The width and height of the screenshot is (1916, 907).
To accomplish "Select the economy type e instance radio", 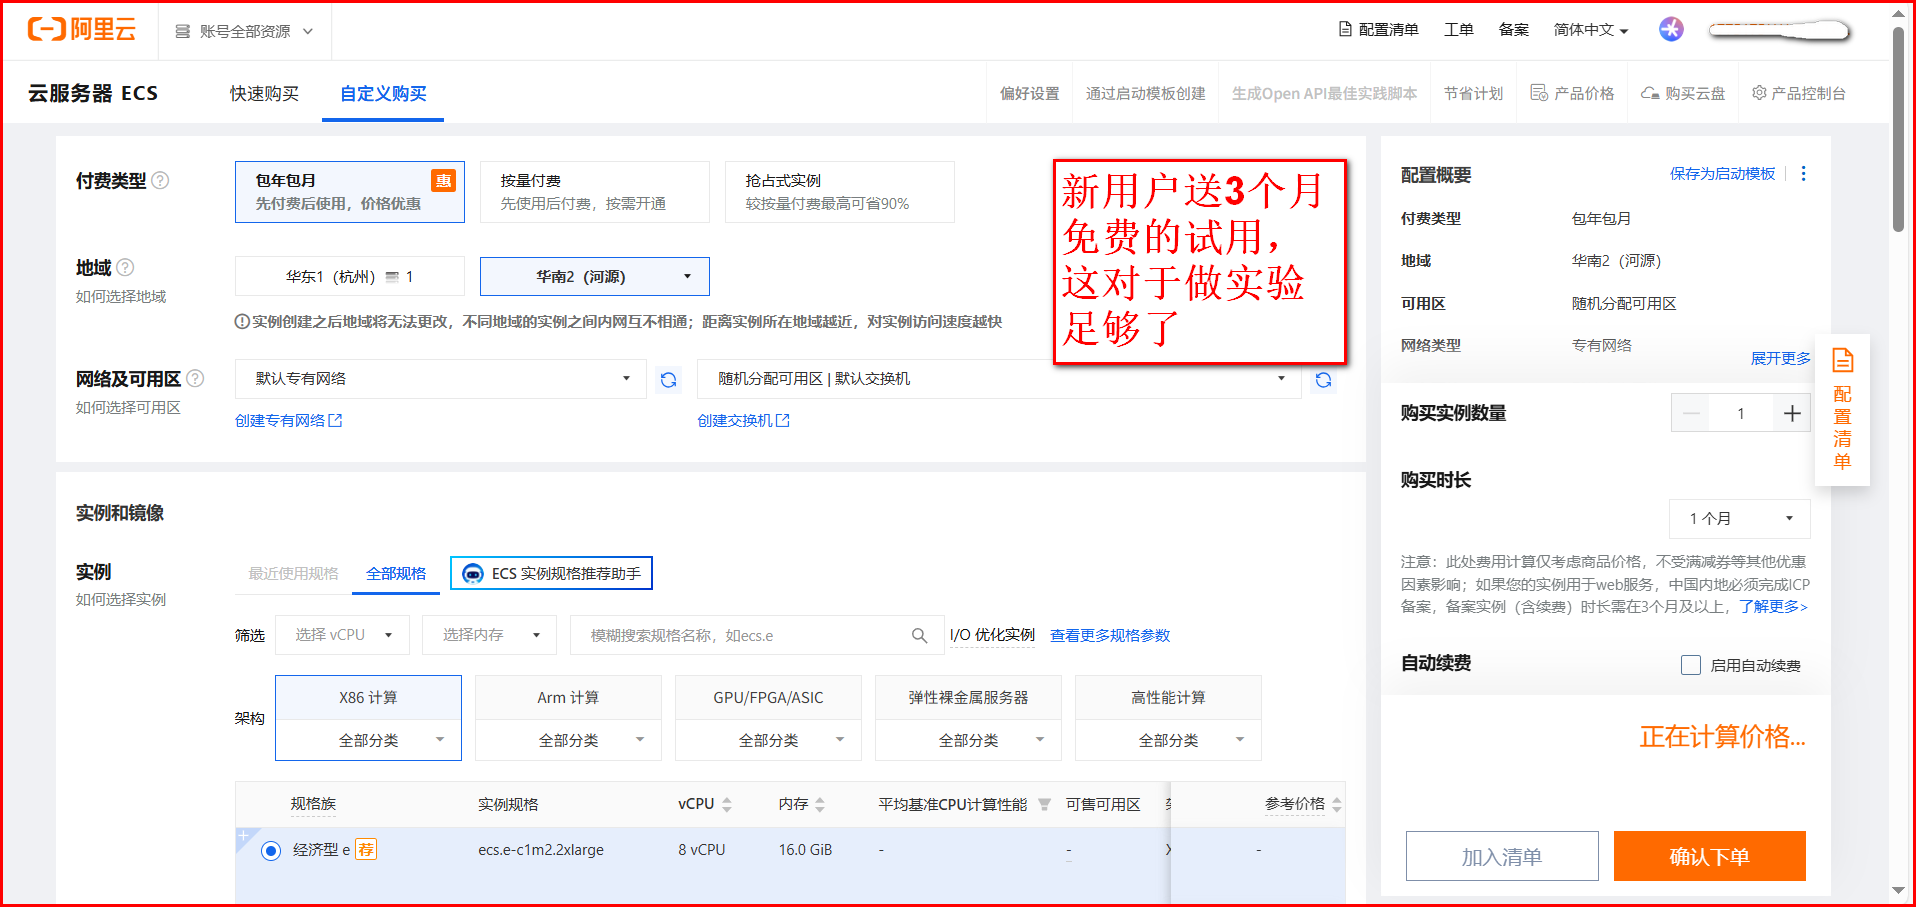I will pyautogui.click(x=270, y=851).
